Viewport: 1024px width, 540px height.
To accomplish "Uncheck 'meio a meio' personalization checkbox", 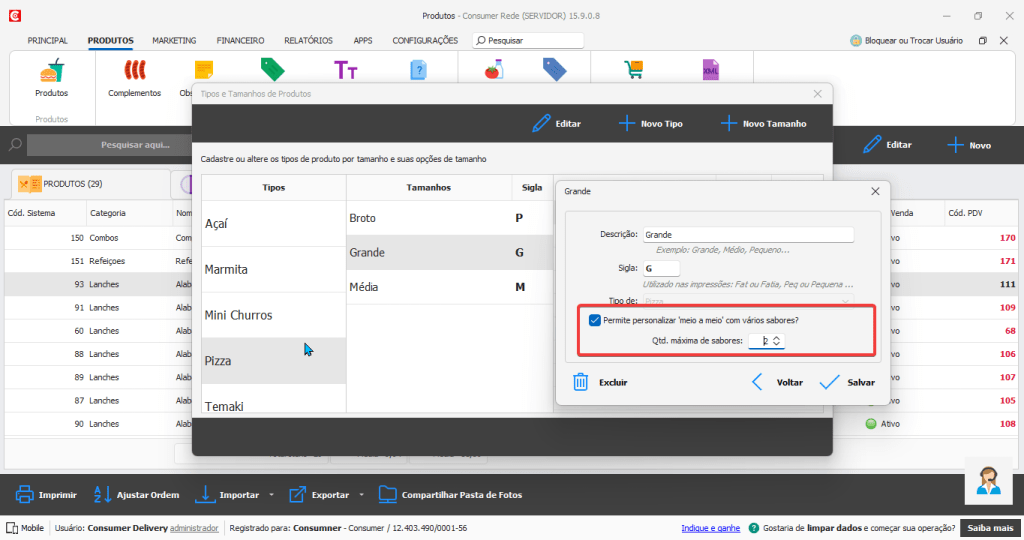I will coord(595,320).
